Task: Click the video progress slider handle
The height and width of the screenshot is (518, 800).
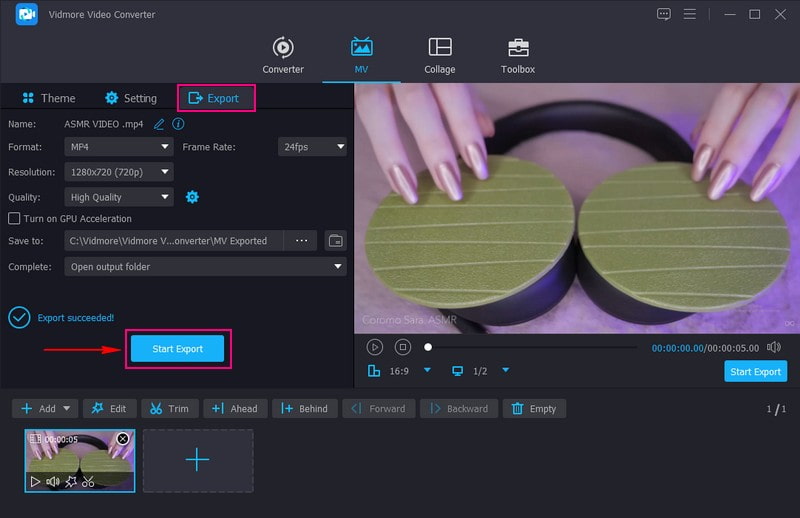Action: pyautogui.click(x=428, y=347)
